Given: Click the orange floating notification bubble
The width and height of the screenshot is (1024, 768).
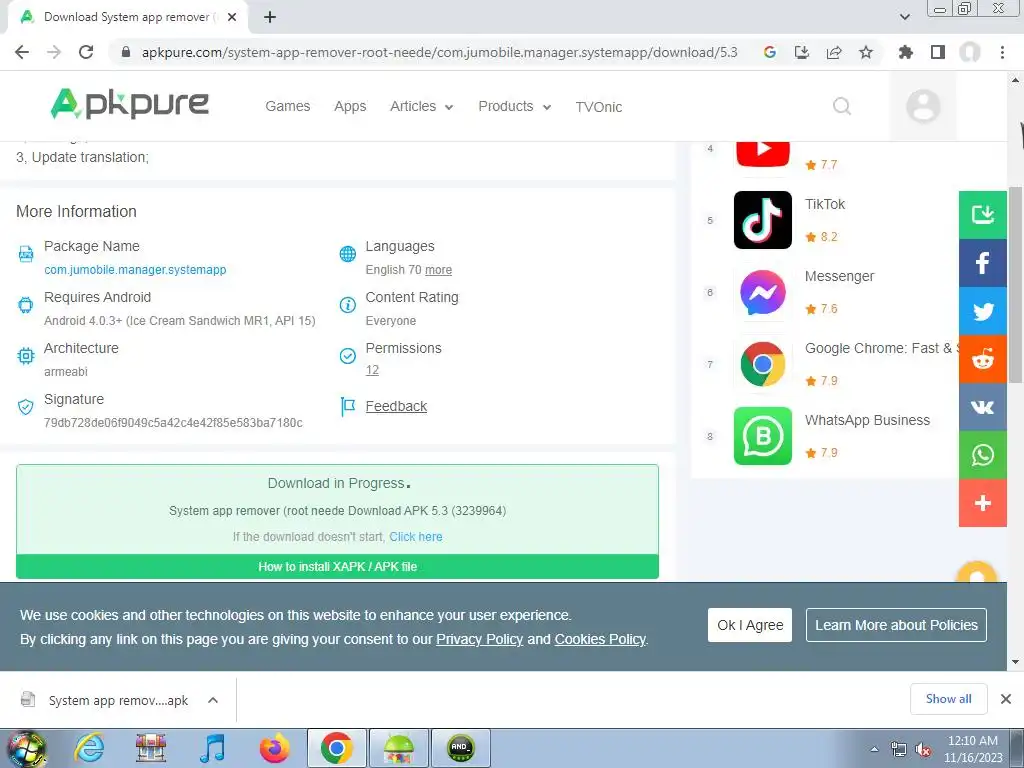Looking at the screenshot, I should (976, 572).
